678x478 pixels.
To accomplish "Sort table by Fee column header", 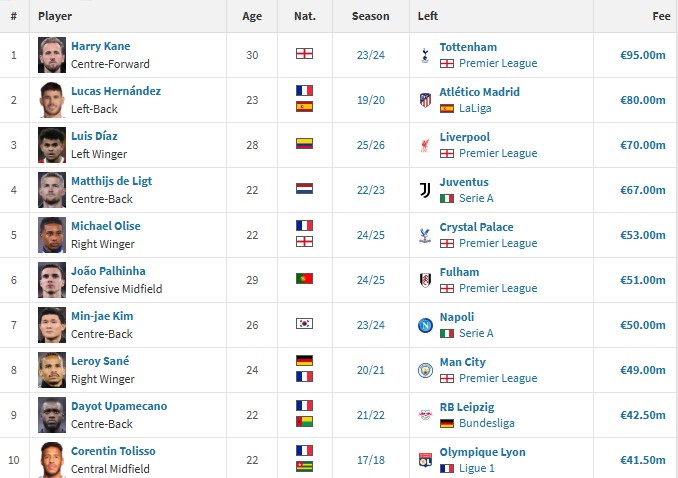I will coord(661,16).
